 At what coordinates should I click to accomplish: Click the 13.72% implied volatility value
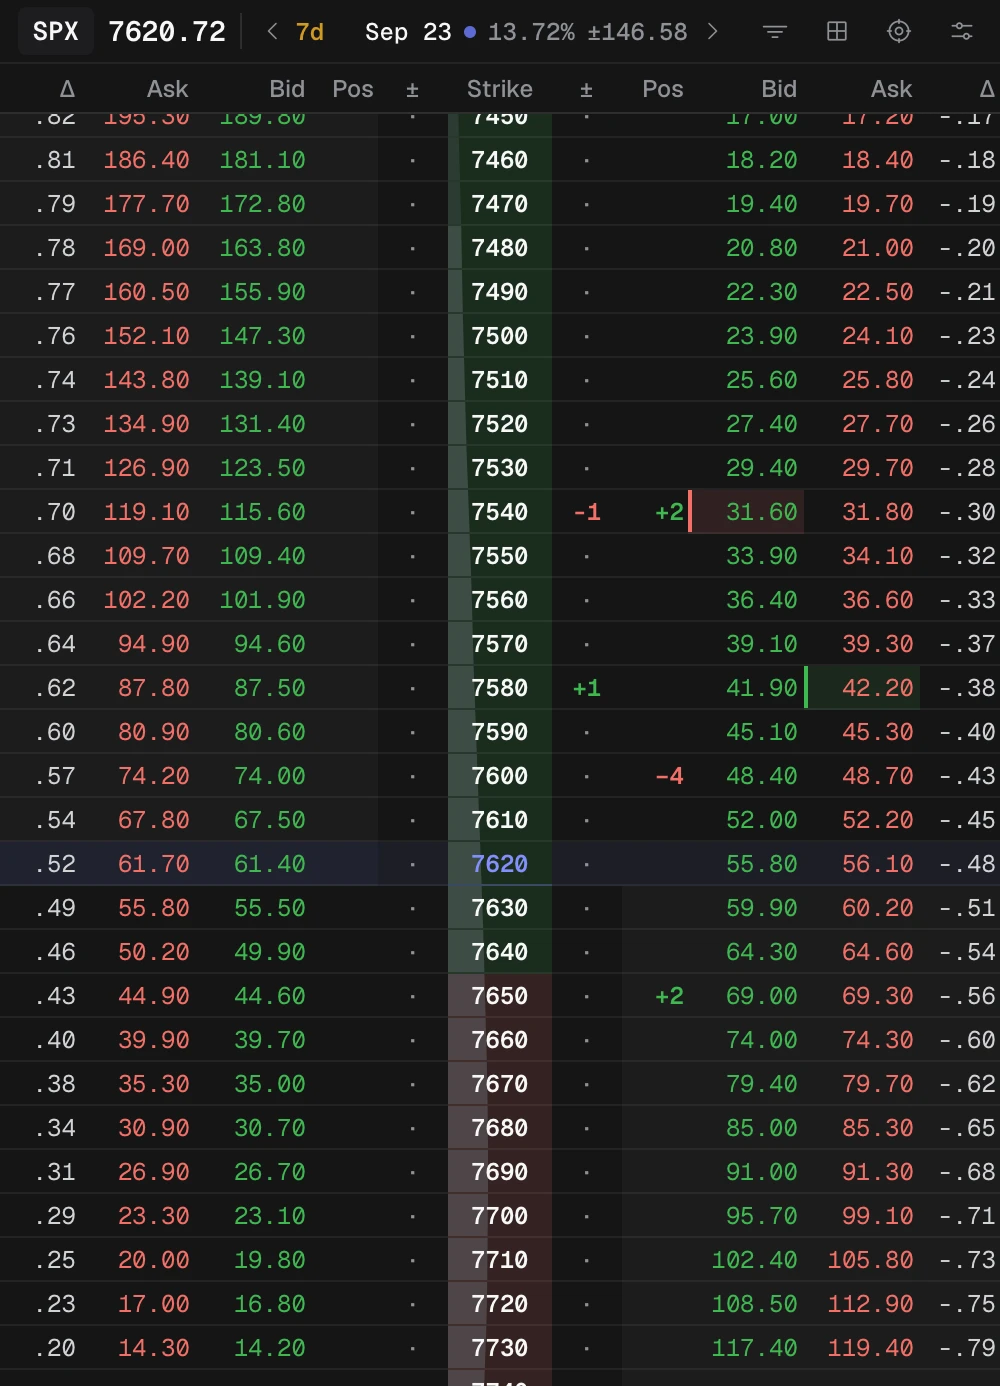click(531, 32)
